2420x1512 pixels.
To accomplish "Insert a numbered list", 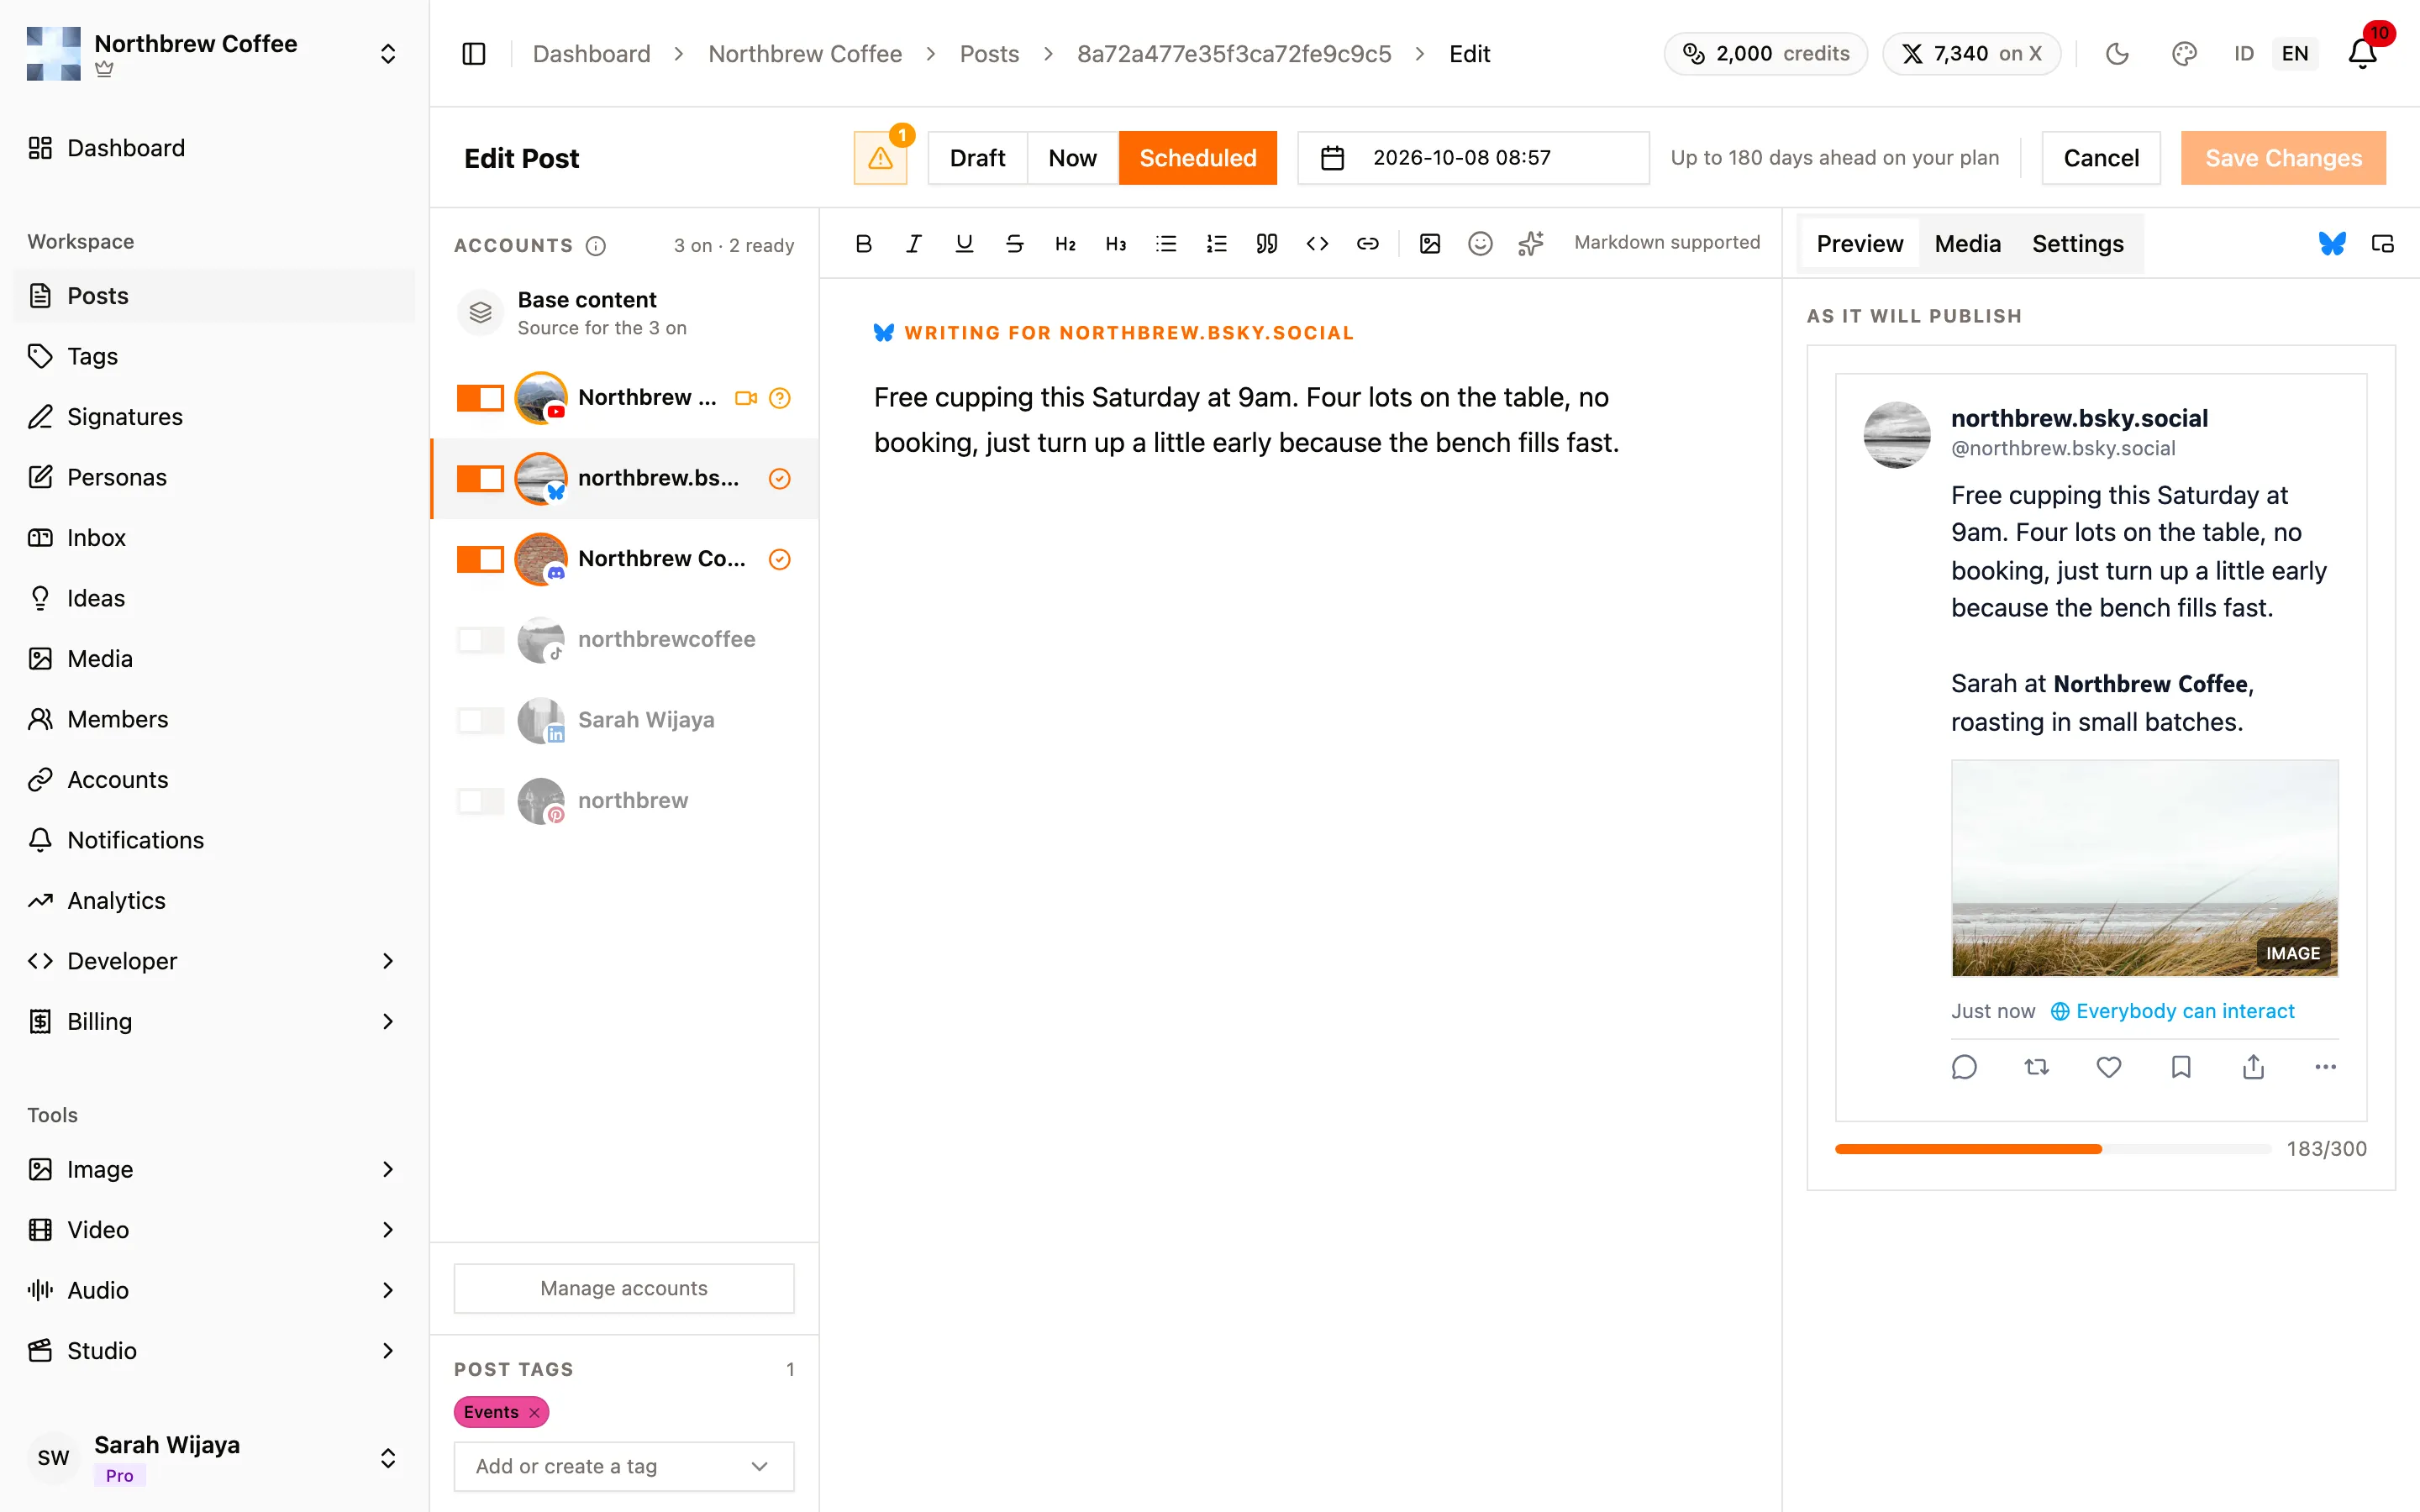I will [1216, 243].
